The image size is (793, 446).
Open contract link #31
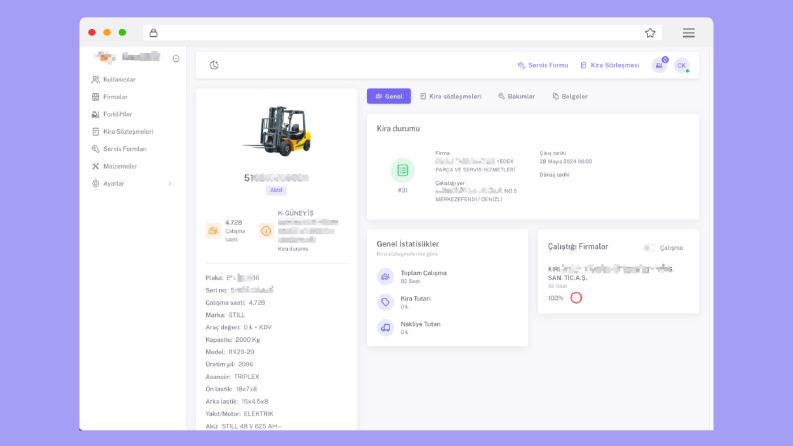tap(403, 190)
